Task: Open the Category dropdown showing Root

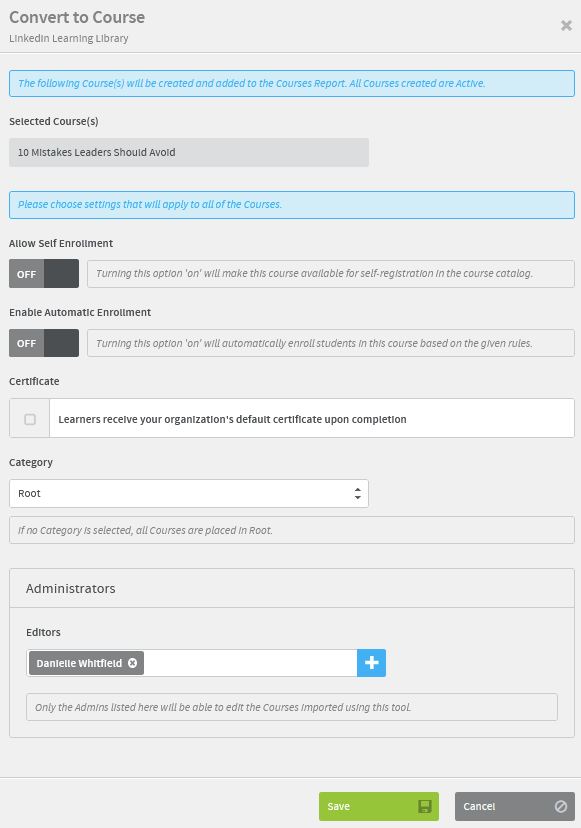Action: [x=189, y=493]
